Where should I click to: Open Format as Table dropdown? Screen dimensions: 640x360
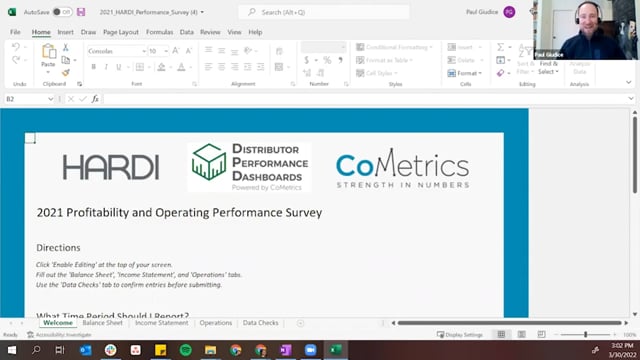[x=384, y=60]
